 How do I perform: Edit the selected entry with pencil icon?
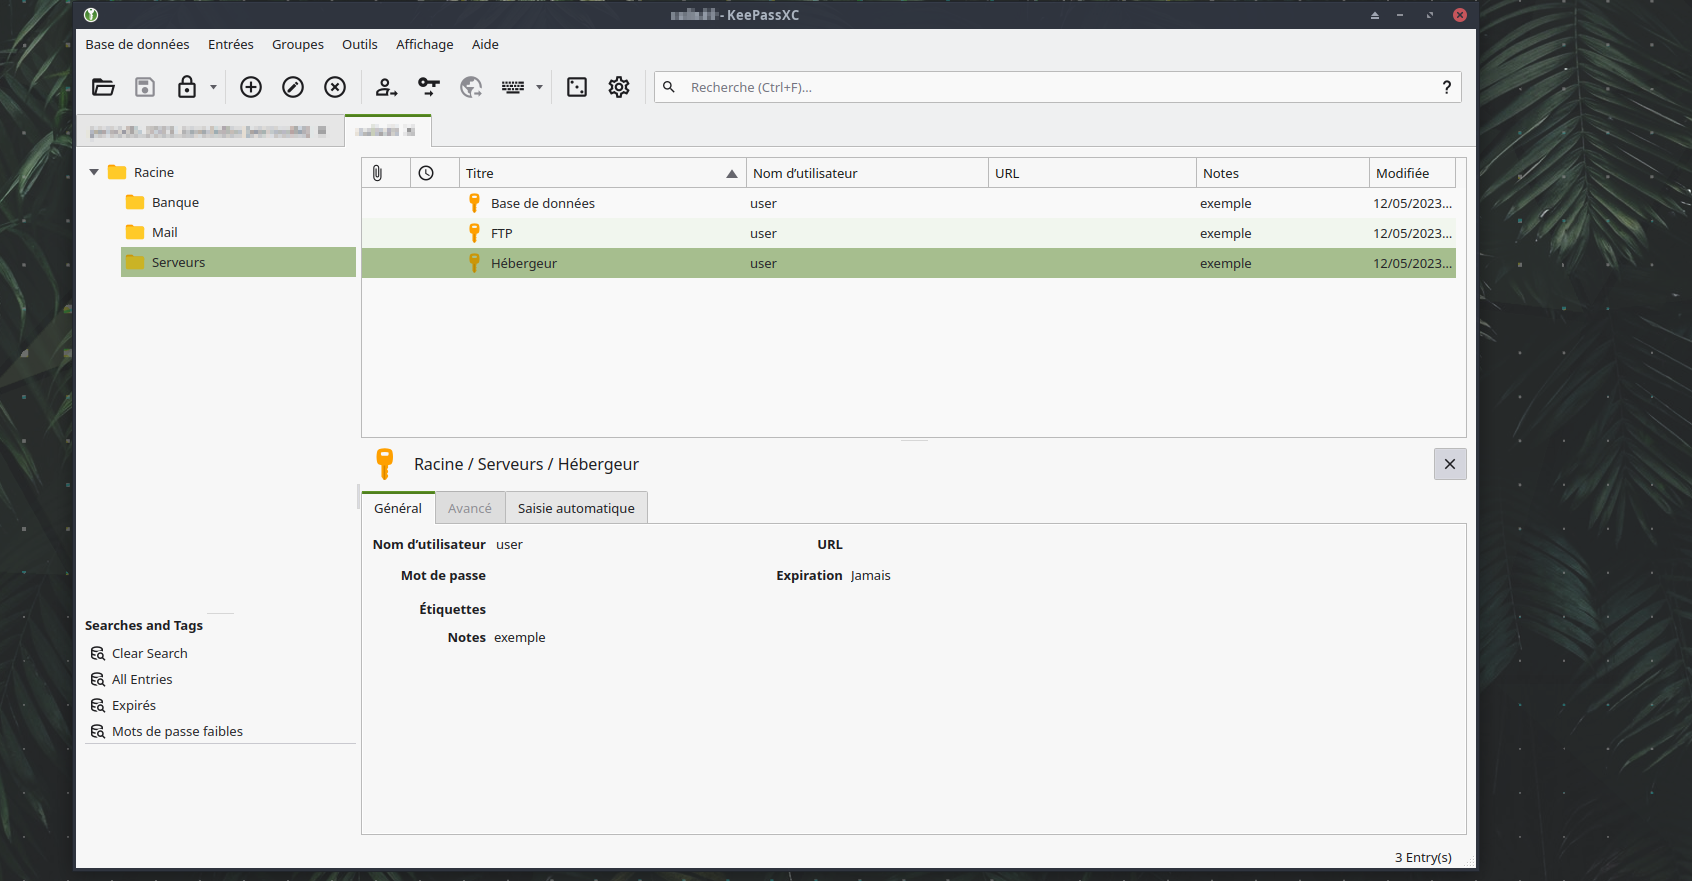(293, 87)
